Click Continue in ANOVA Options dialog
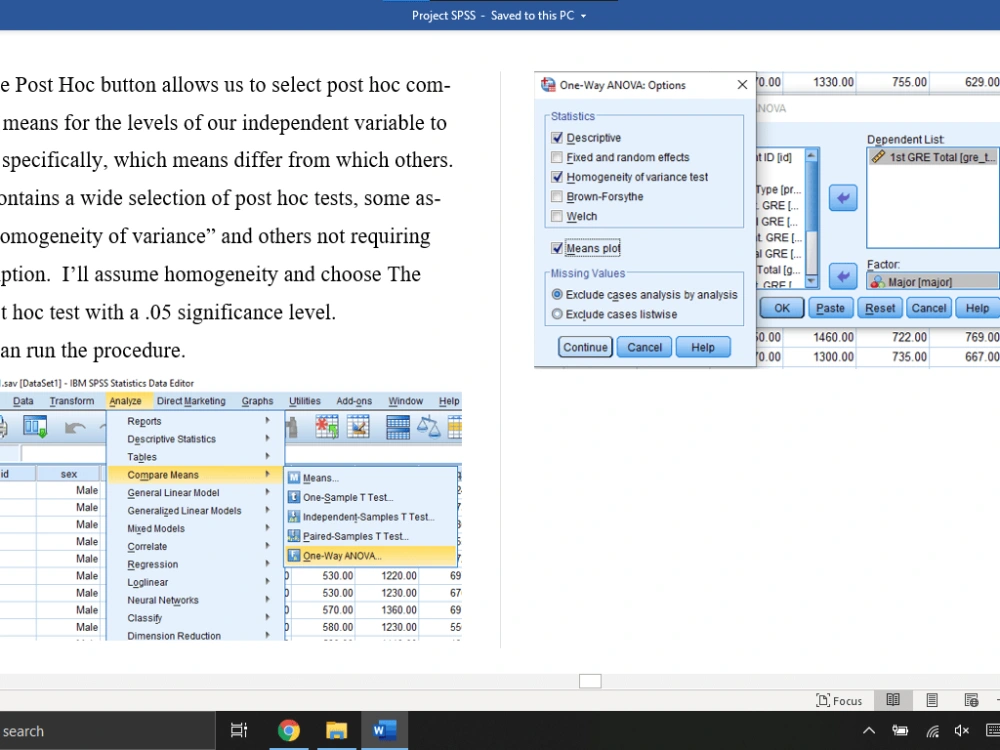Image resolution: width=1000 pixels, height=750 pixels. pos(585,347)
